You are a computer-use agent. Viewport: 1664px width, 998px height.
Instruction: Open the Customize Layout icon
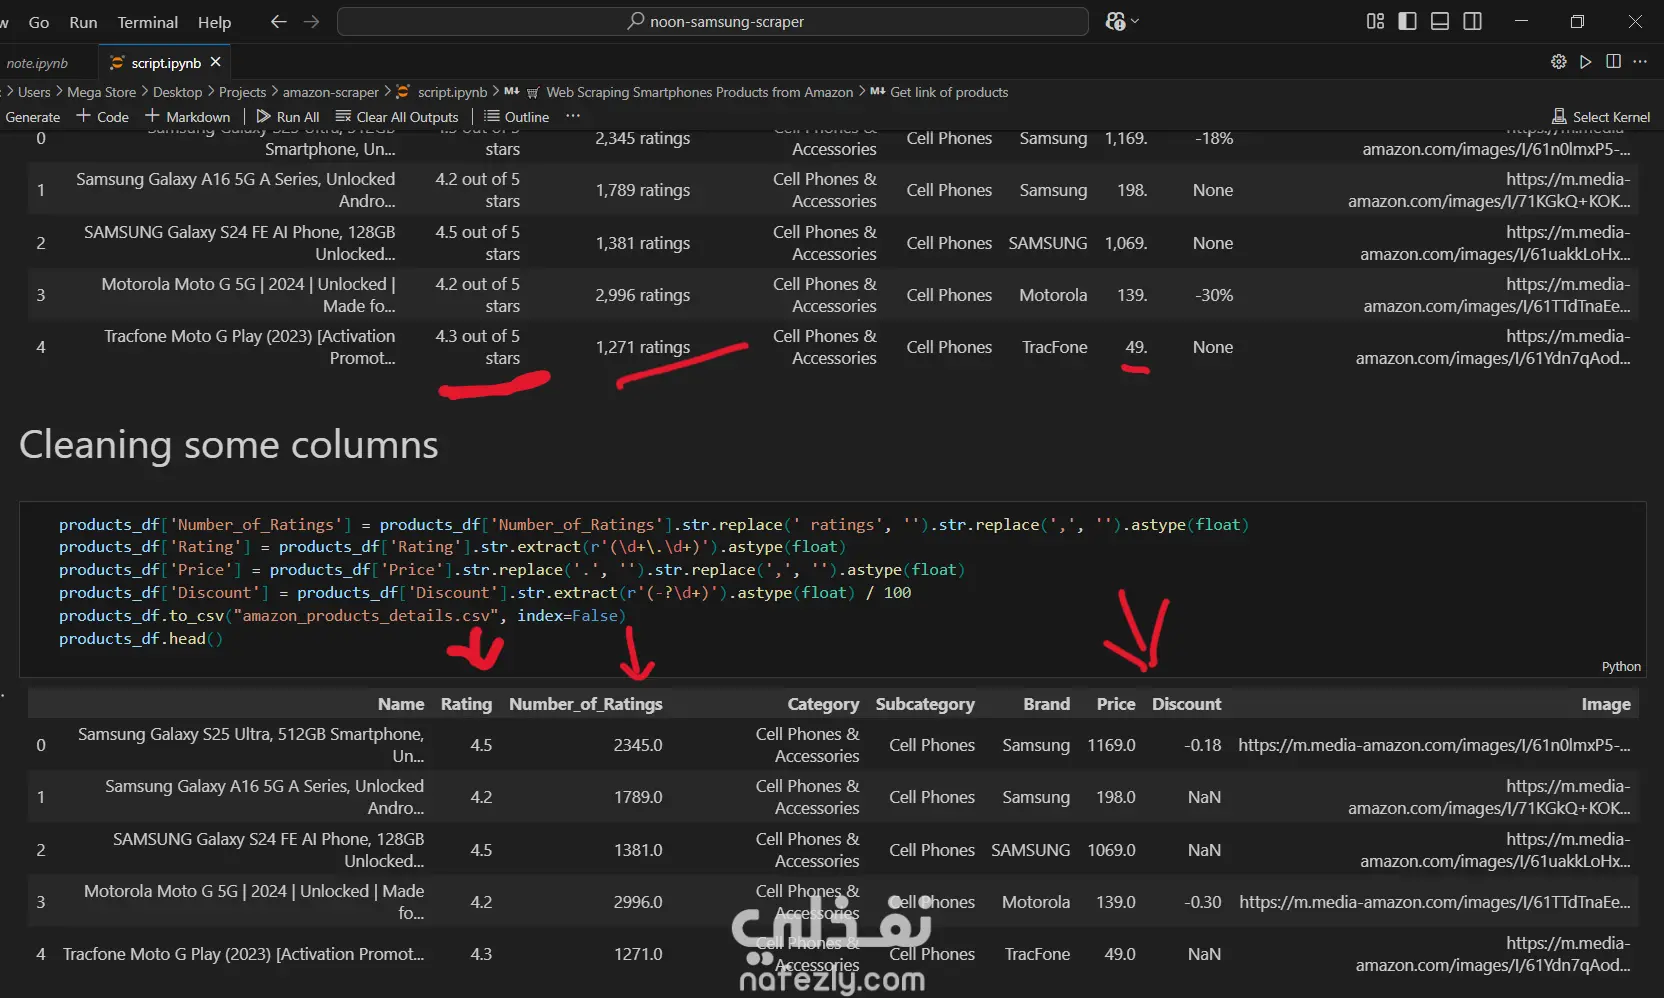pos(1375,21)
